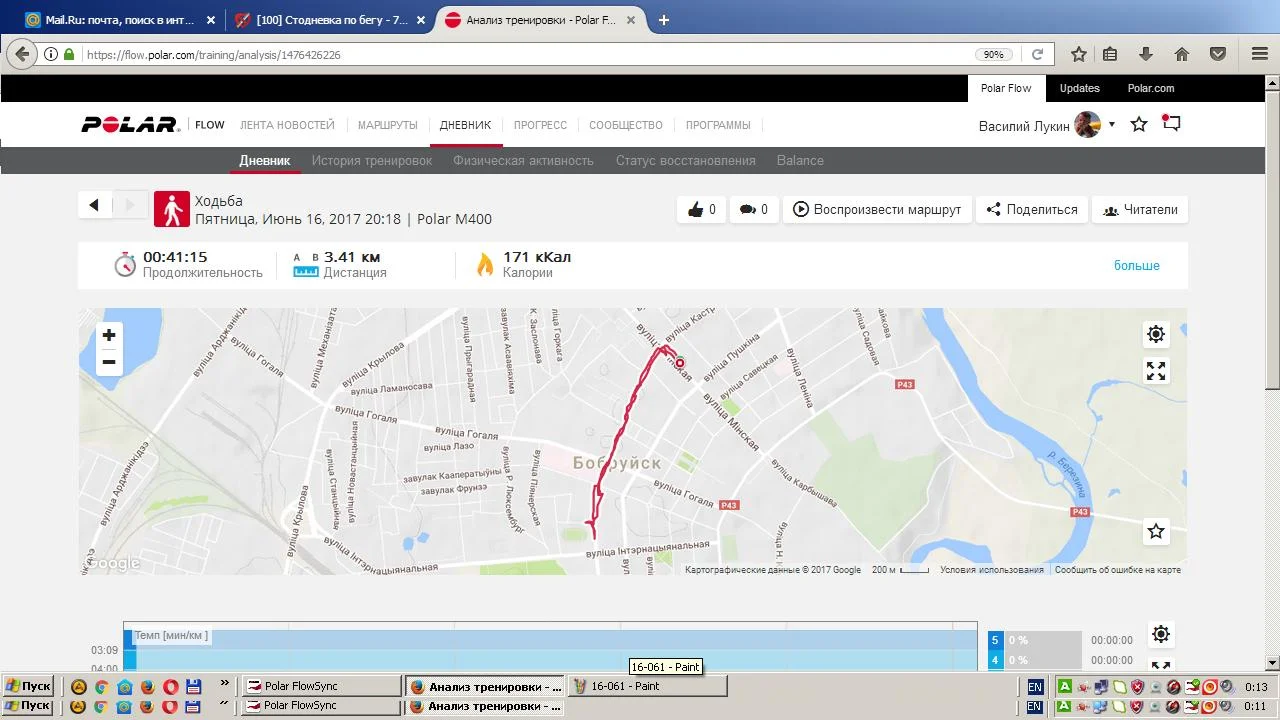
Task: Click the page scrollbar down arrow
Action: coord(1272,662)
